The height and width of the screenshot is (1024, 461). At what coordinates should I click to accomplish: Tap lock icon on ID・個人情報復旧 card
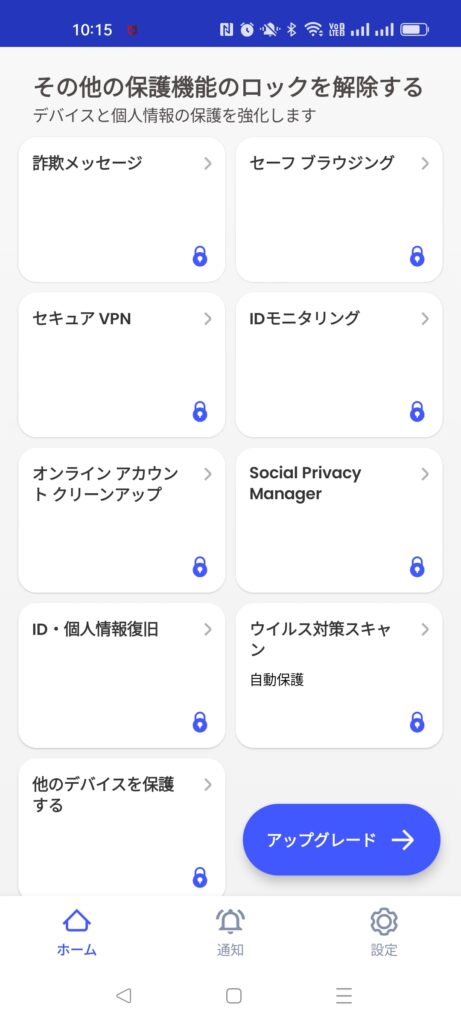coord(200,722)
